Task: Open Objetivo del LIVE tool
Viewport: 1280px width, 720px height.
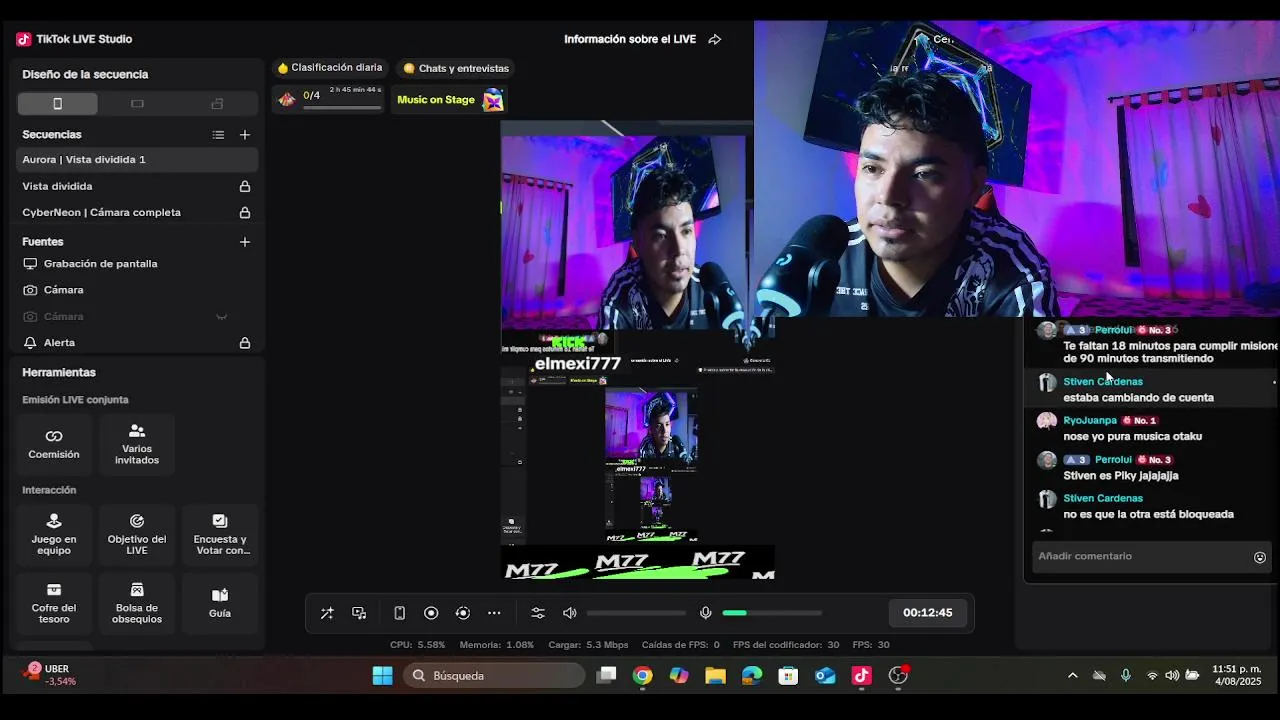Action: pyautogui.click(x=137, y=535)
